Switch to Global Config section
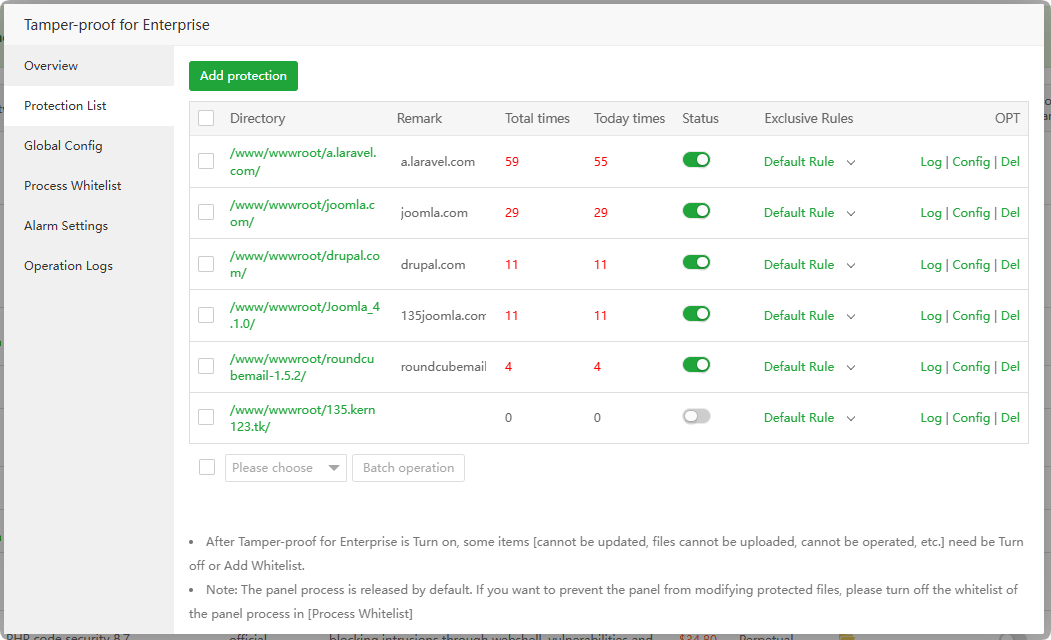 point(63,146)
